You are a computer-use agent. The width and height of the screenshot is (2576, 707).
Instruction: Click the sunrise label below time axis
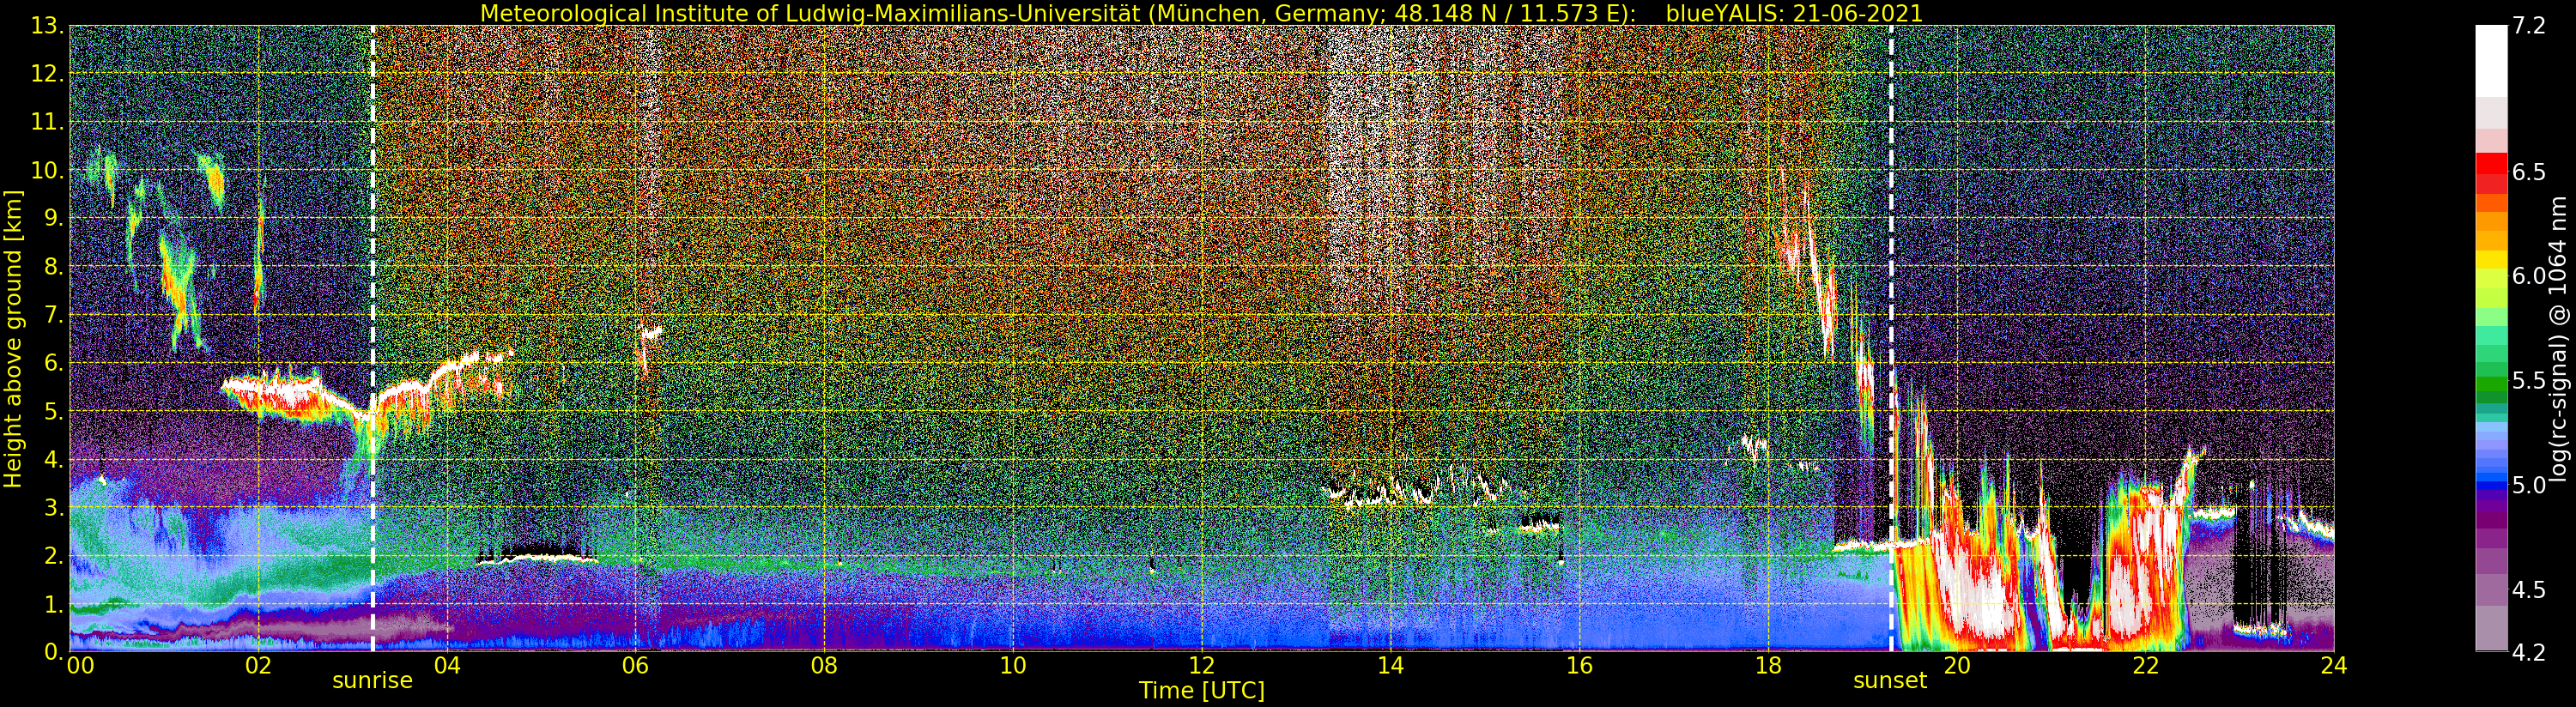372,681
